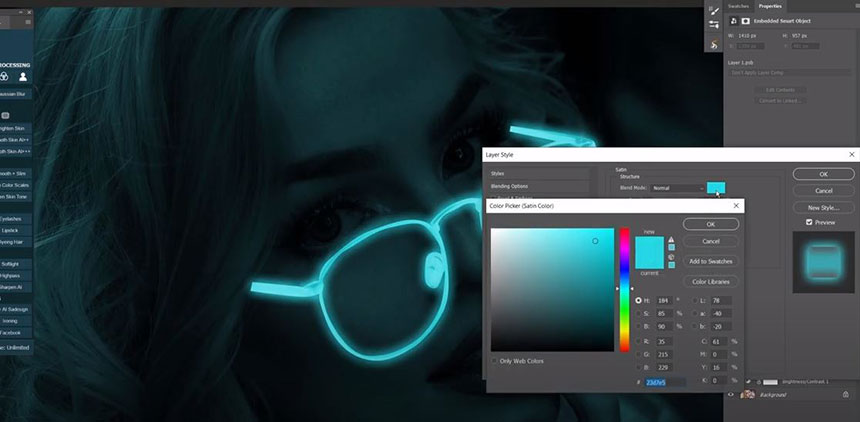Open the Brush Settings panel icon
The image size is (860, 422).
(714, 24)
